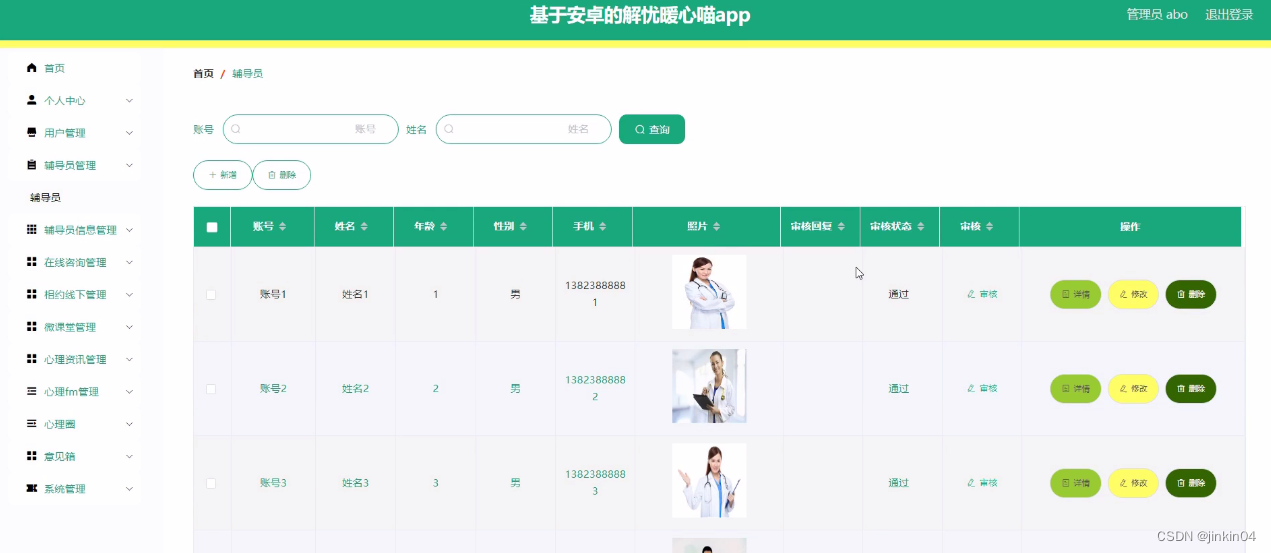The height and width of the screenshot is (553, 1271).
Task: Expand 在线咨询管理 chevron
Action: 130,262
